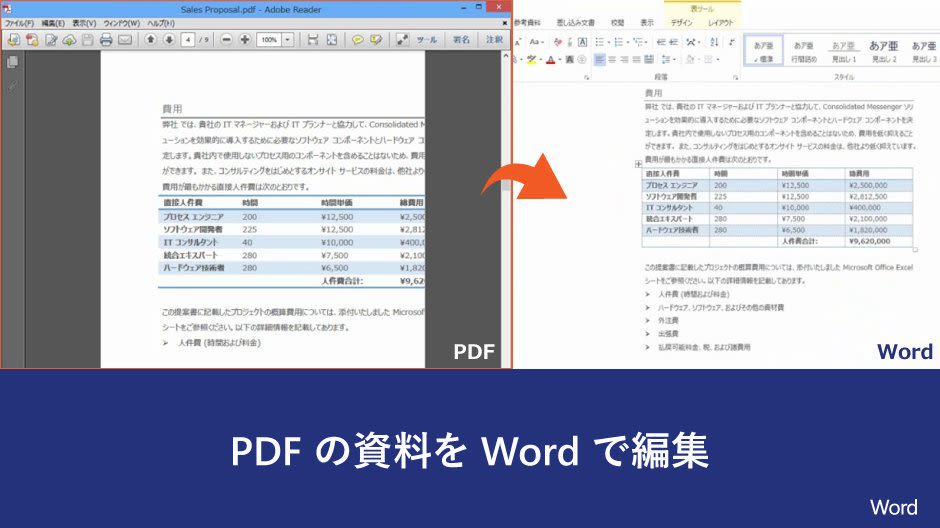
Task: Toggle justify alignment in Word
Action: click(x=636, y=59)
